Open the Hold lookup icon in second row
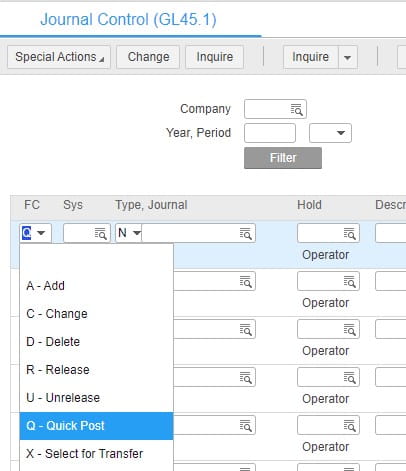This screenshot has width=406, height=471. (350, 282)
